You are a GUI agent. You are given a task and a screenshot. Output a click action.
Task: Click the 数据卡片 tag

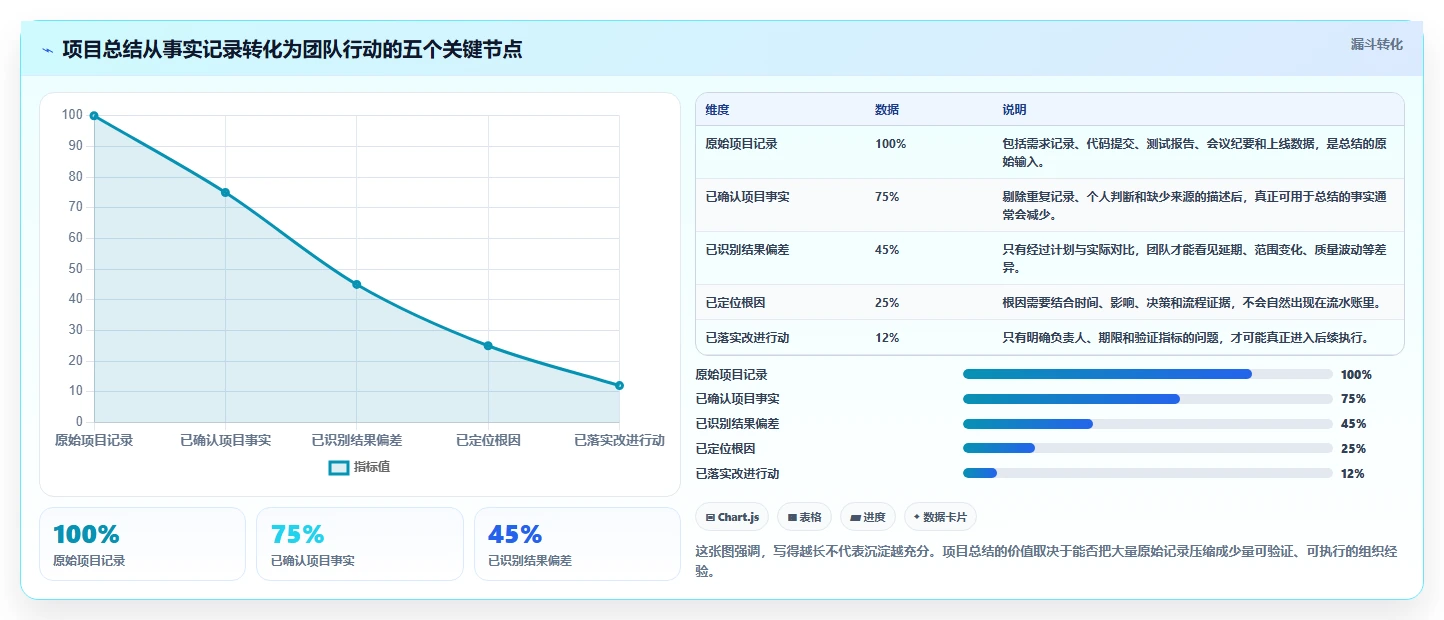pos(940,517)
